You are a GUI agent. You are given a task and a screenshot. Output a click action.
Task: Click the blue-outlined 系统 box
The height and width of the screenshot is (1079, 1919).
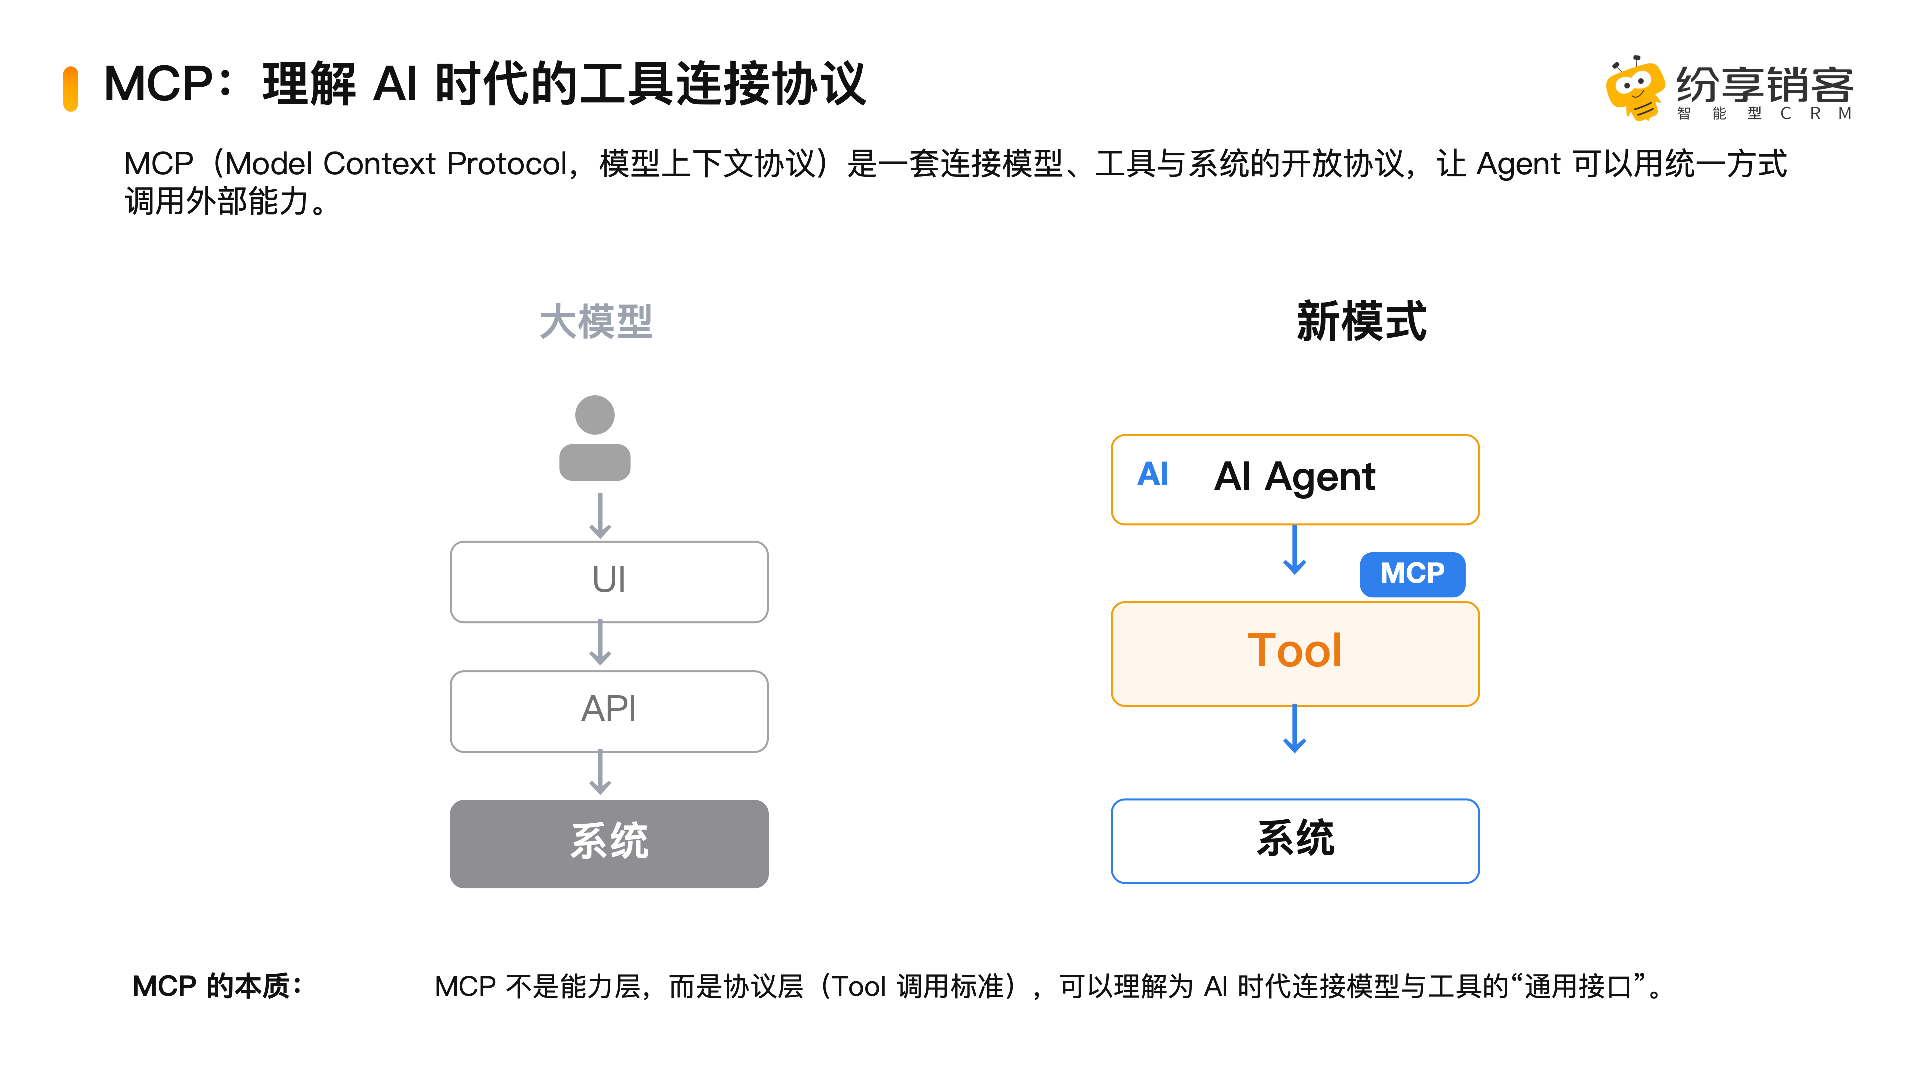[x=1295, y=840]
